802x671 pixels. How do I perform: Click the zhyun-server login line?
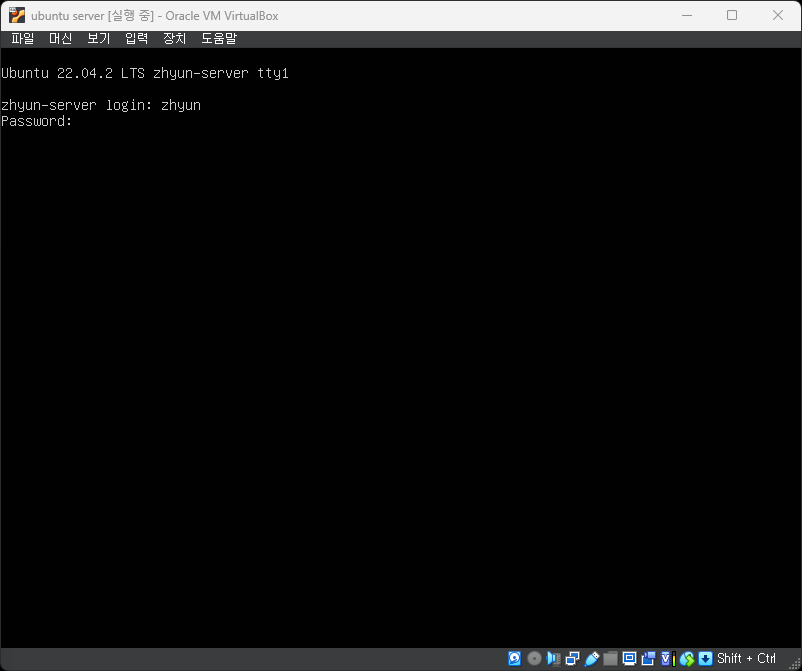101,105
